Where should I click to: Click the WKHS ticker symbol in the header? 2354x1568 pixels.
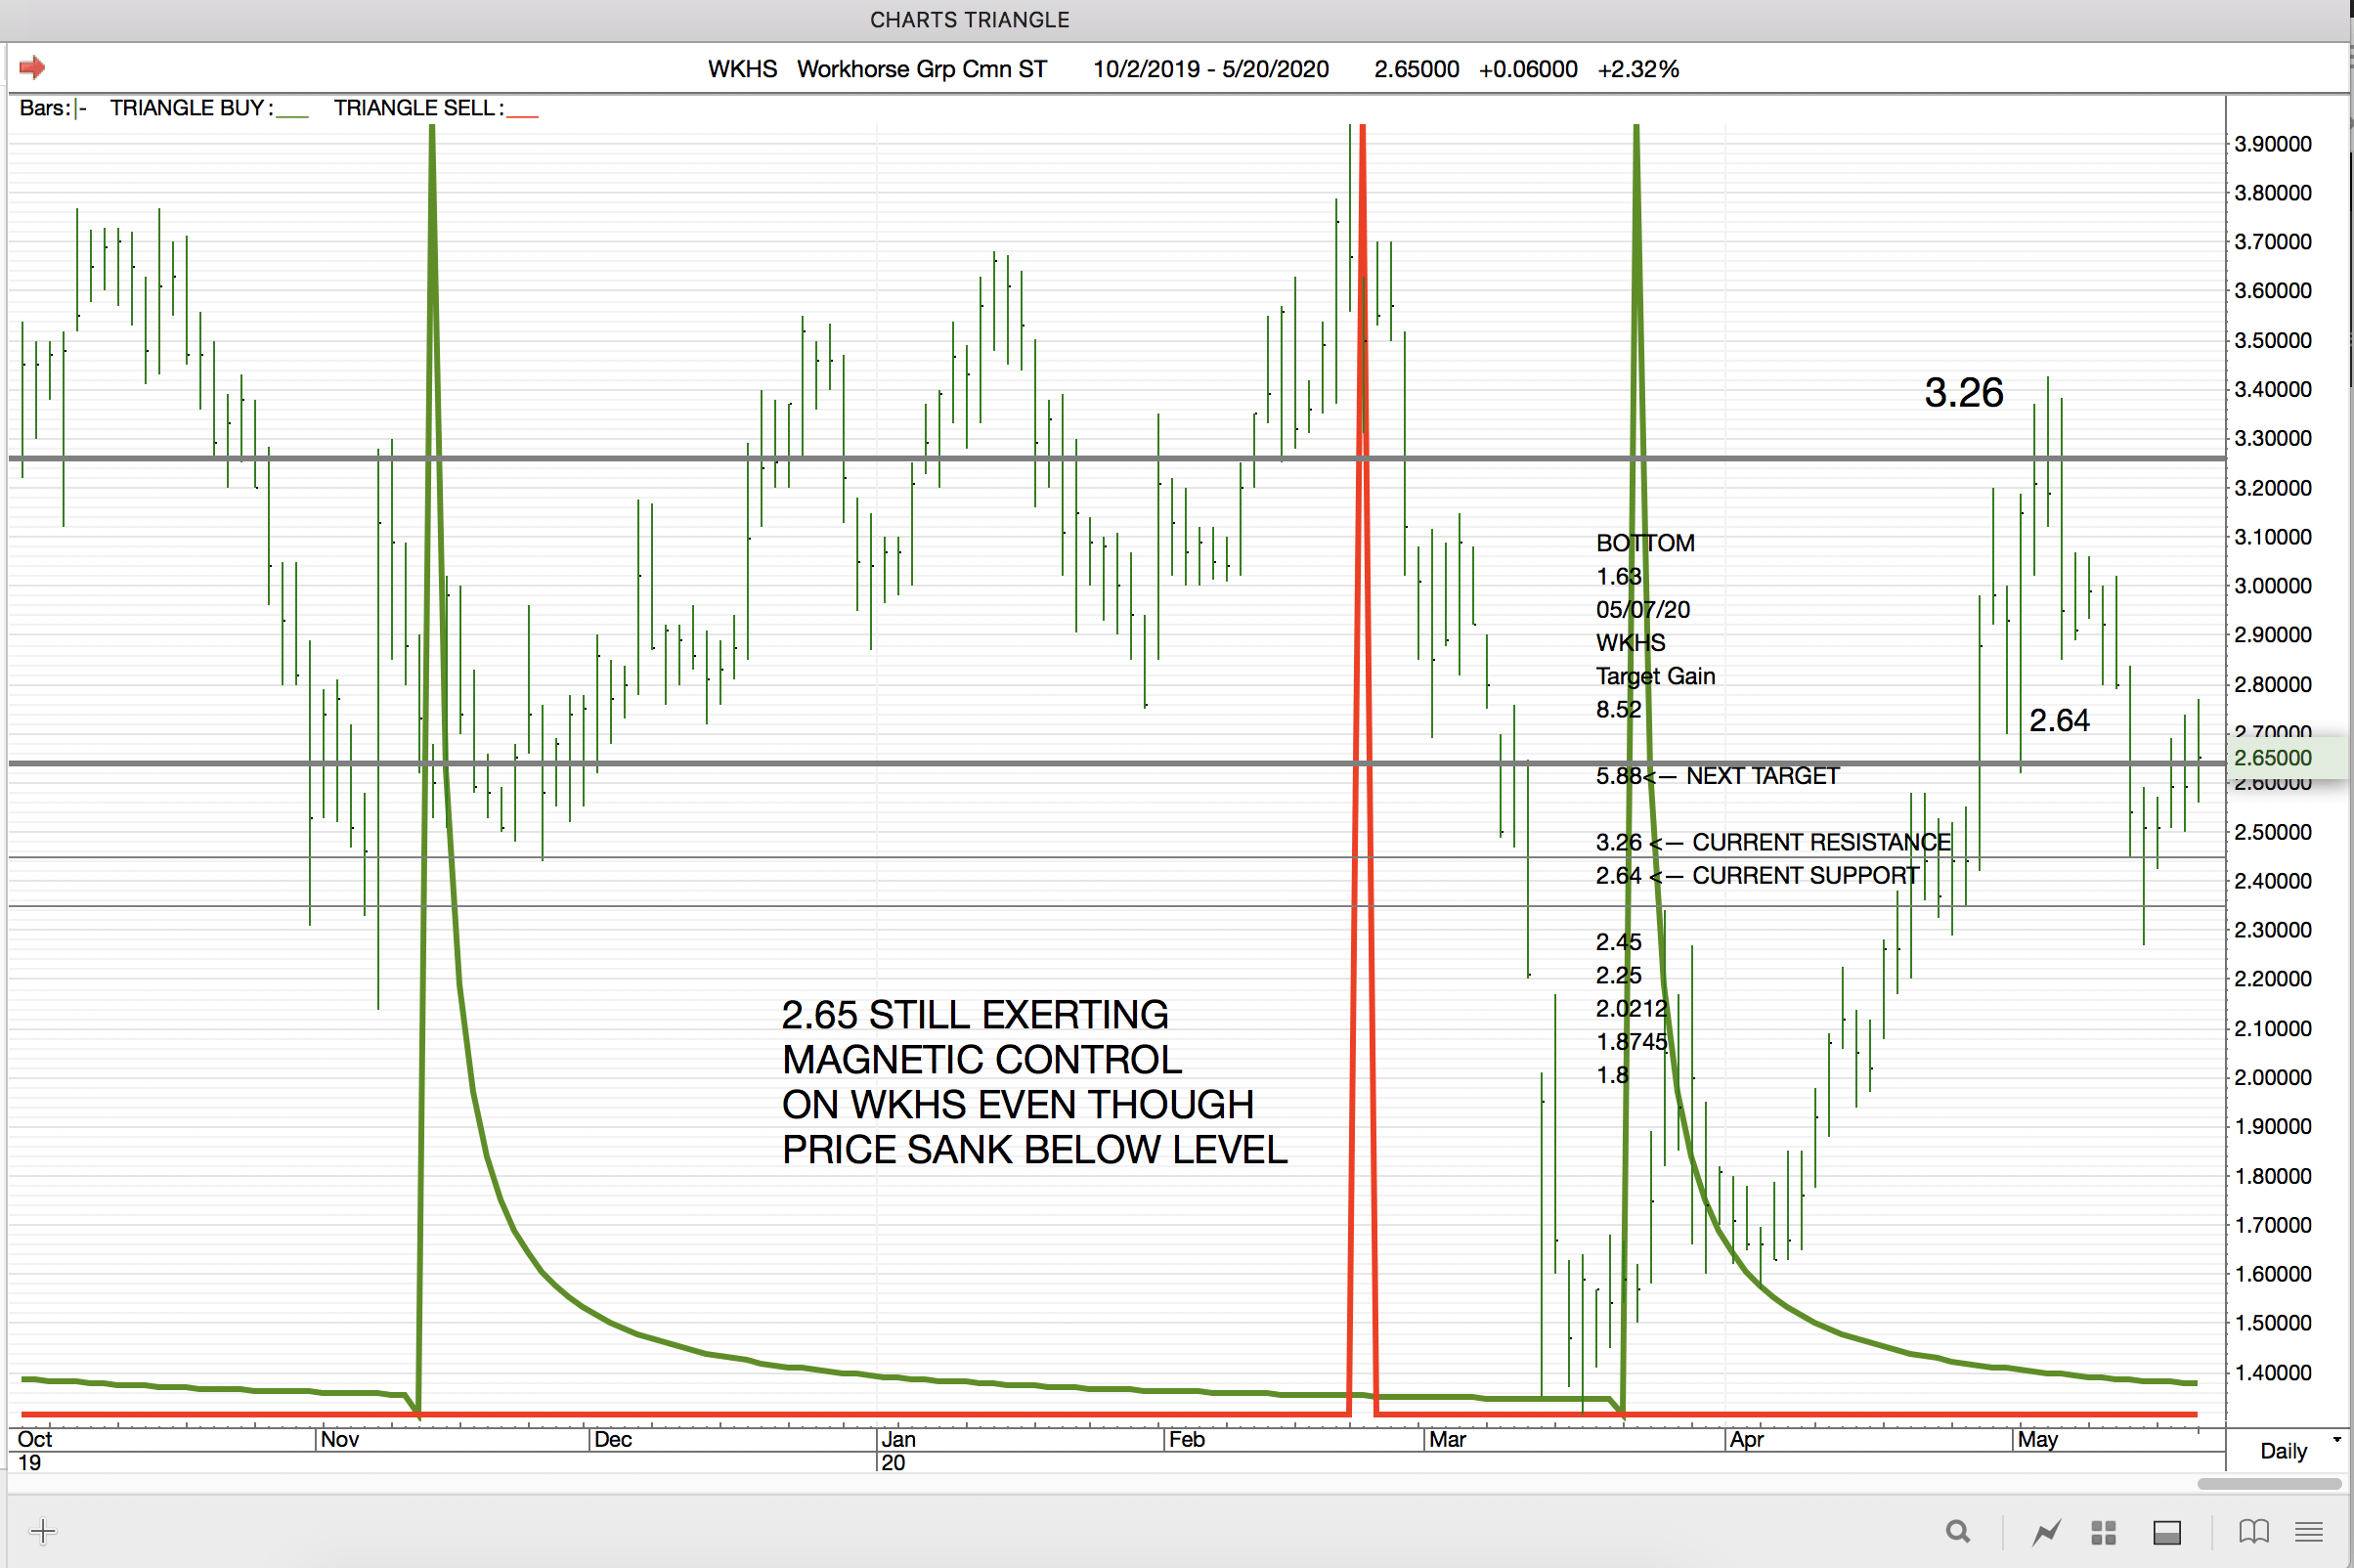(742, 69)
